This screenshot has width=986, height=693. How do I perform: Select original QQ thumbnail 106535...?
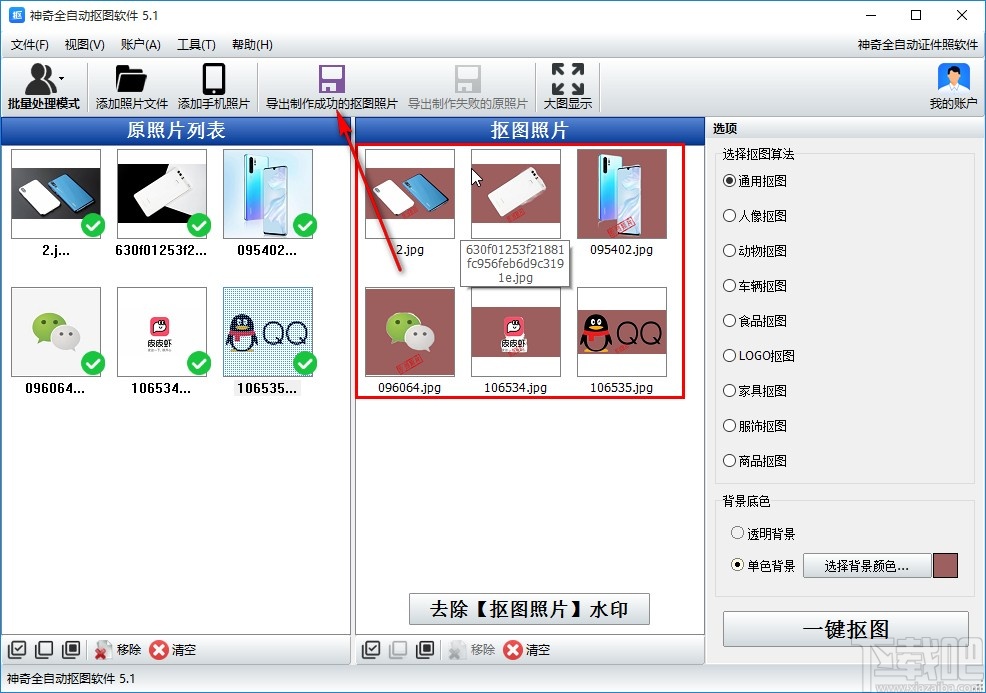tap(268, 332)
